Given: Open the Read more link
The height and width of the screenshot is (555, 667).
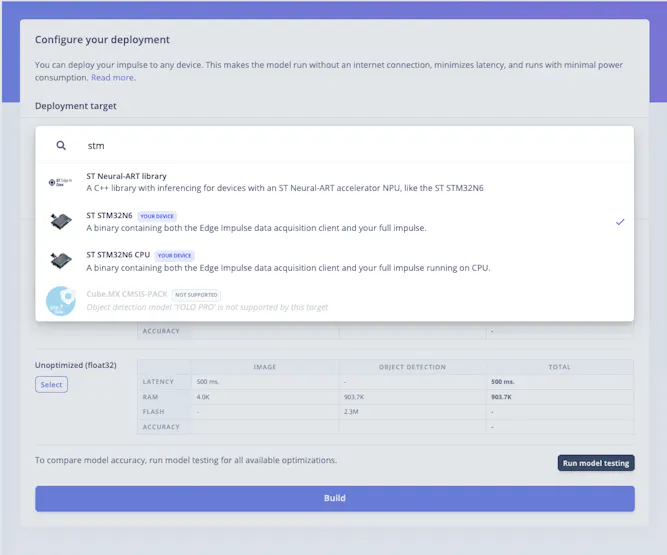Looking at the screenshot, I should (x=112, y=77).
